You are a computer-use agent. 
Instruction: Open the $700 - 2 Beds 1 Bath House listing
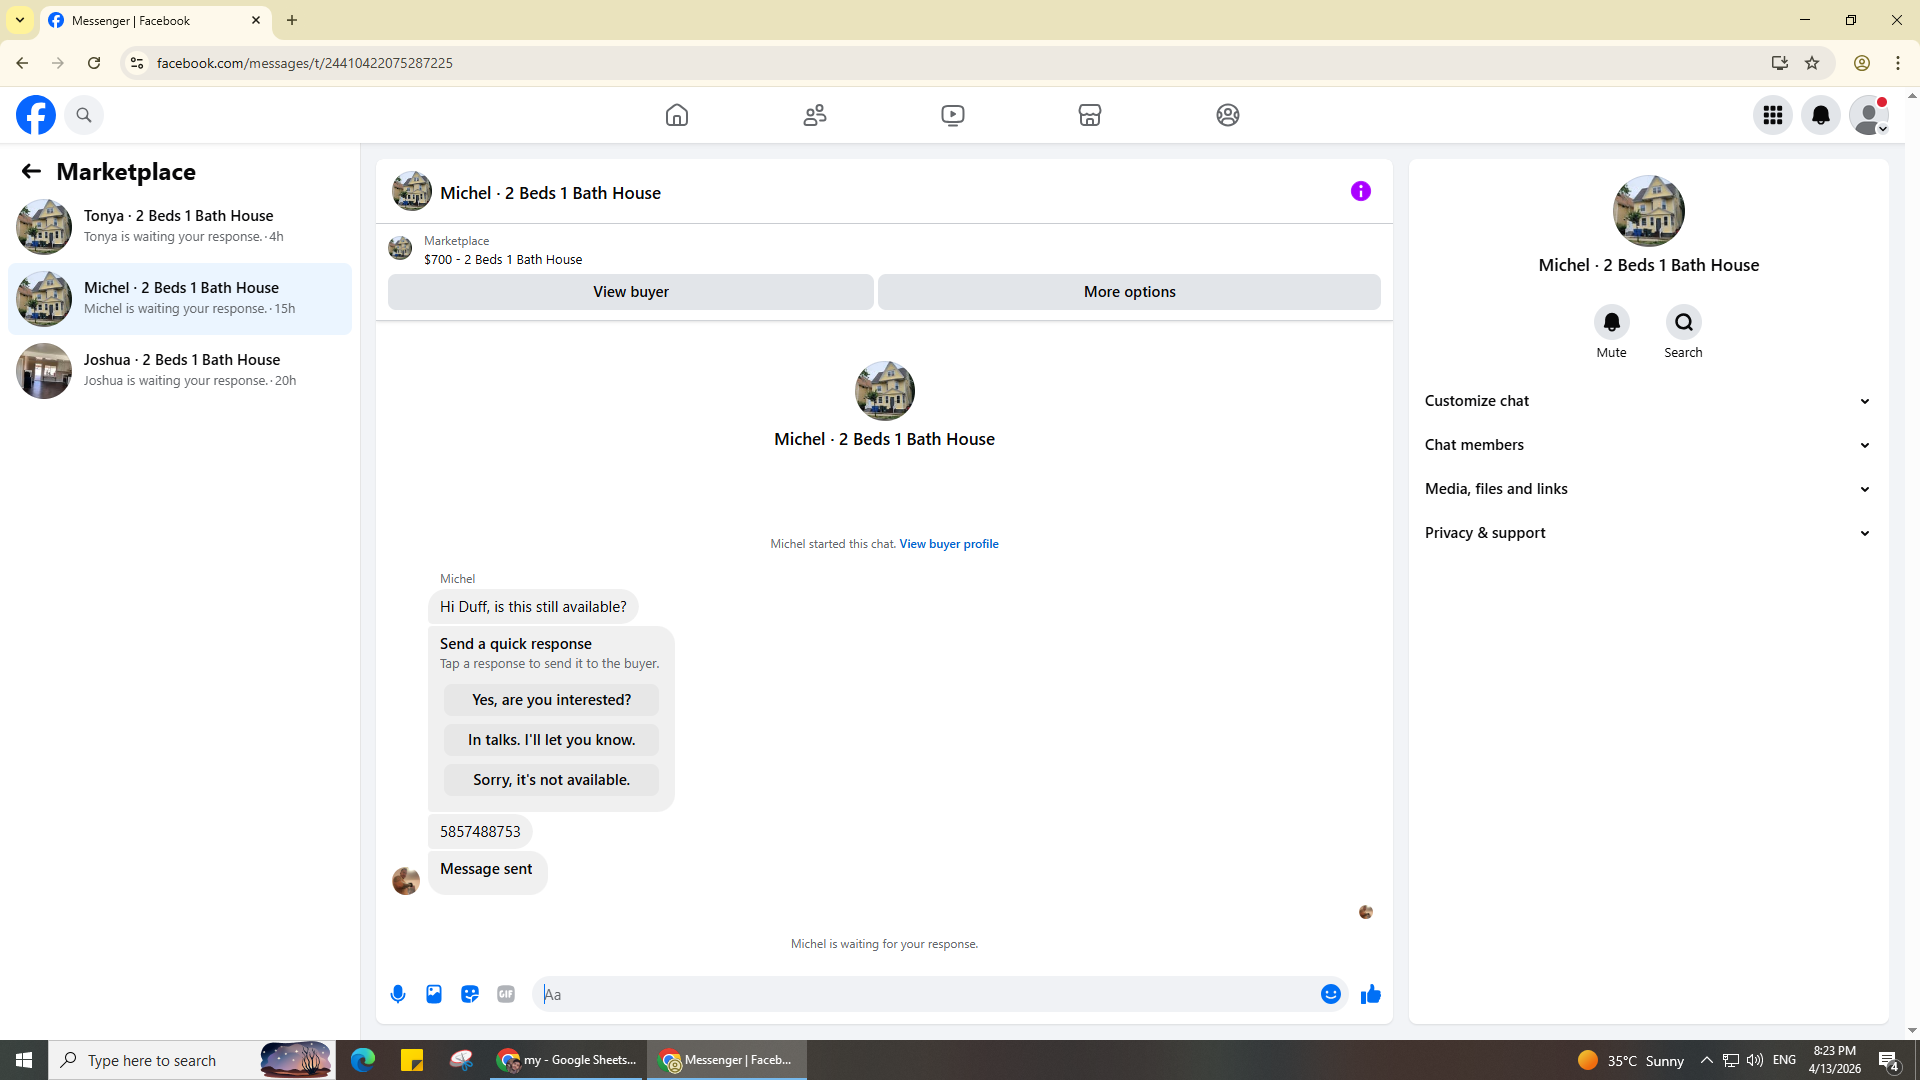[503, 259]
